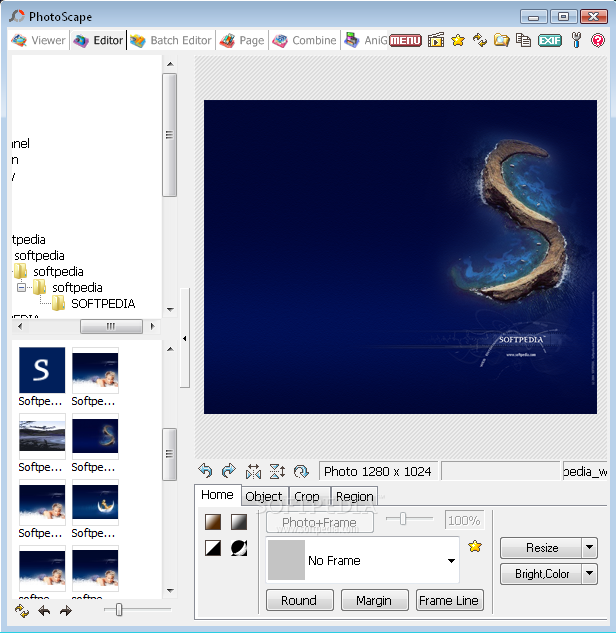Click the Photo+Frame button
Screen dimensions: 616x633
tap(320, 522)
